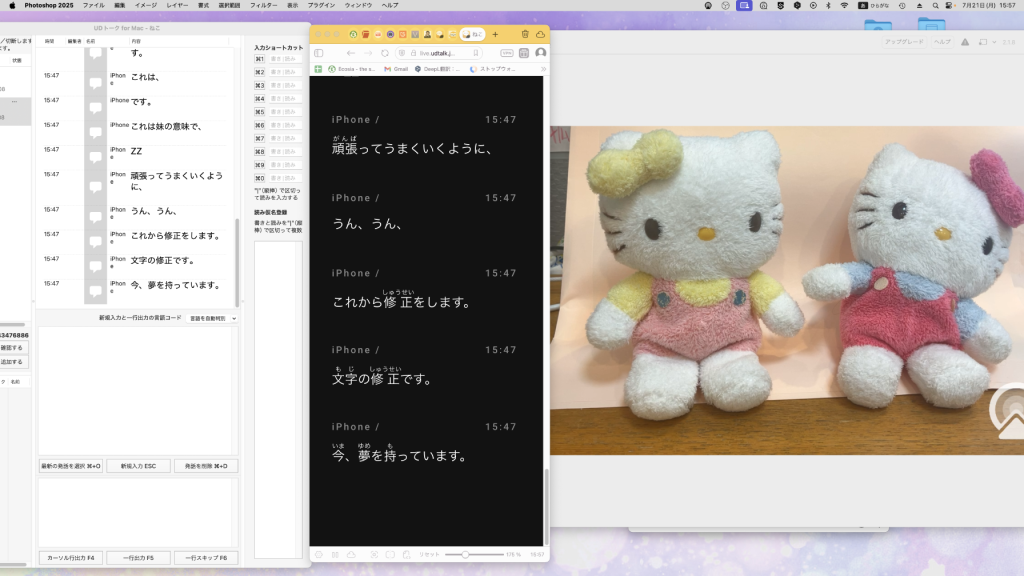Viewport: 1024px width, 576px height.
Task: Open the Photoshop ファイル menu
Action: tap(93, 5)
